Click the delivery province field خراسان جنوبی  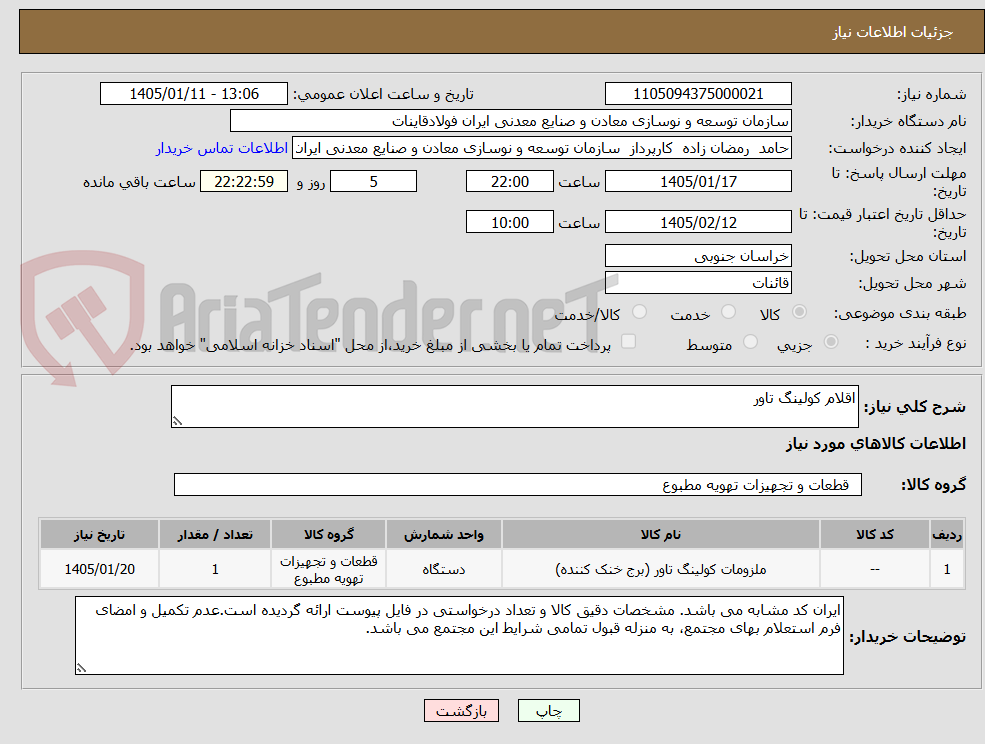(698, 256)
